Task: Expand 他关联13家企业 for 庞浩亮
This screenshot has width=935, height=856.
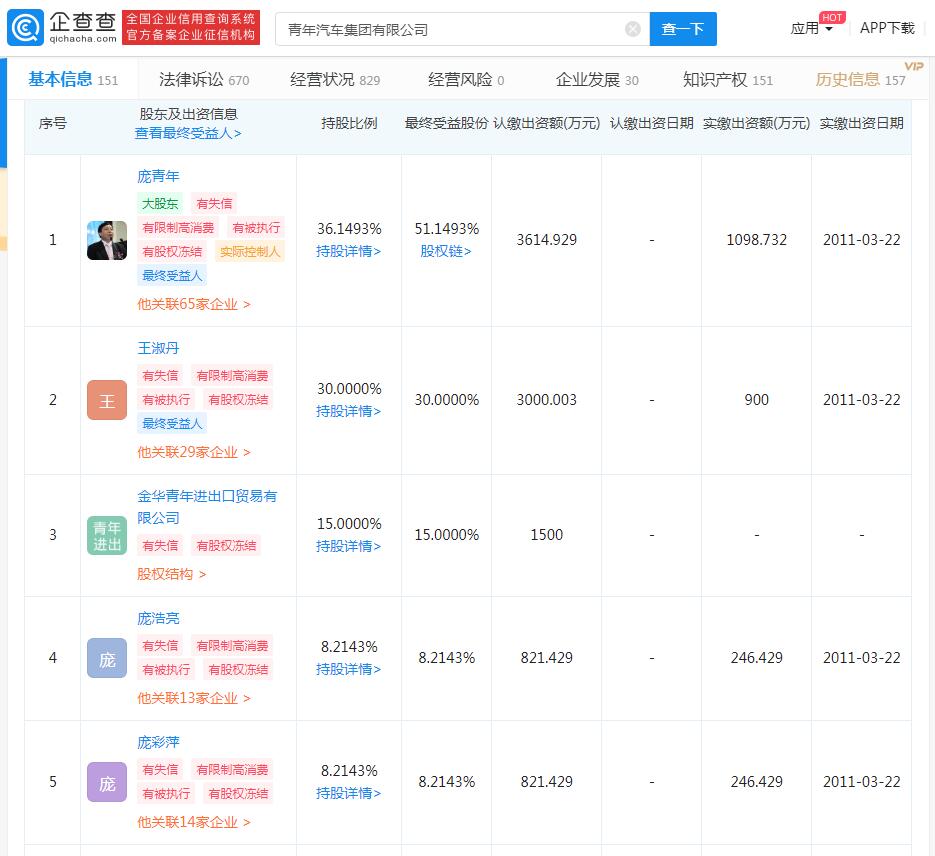Action: [194, 698]
